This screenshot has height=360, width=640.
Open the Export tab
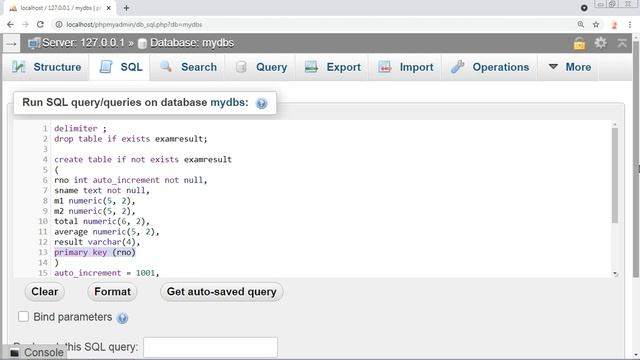pos(333,67)
